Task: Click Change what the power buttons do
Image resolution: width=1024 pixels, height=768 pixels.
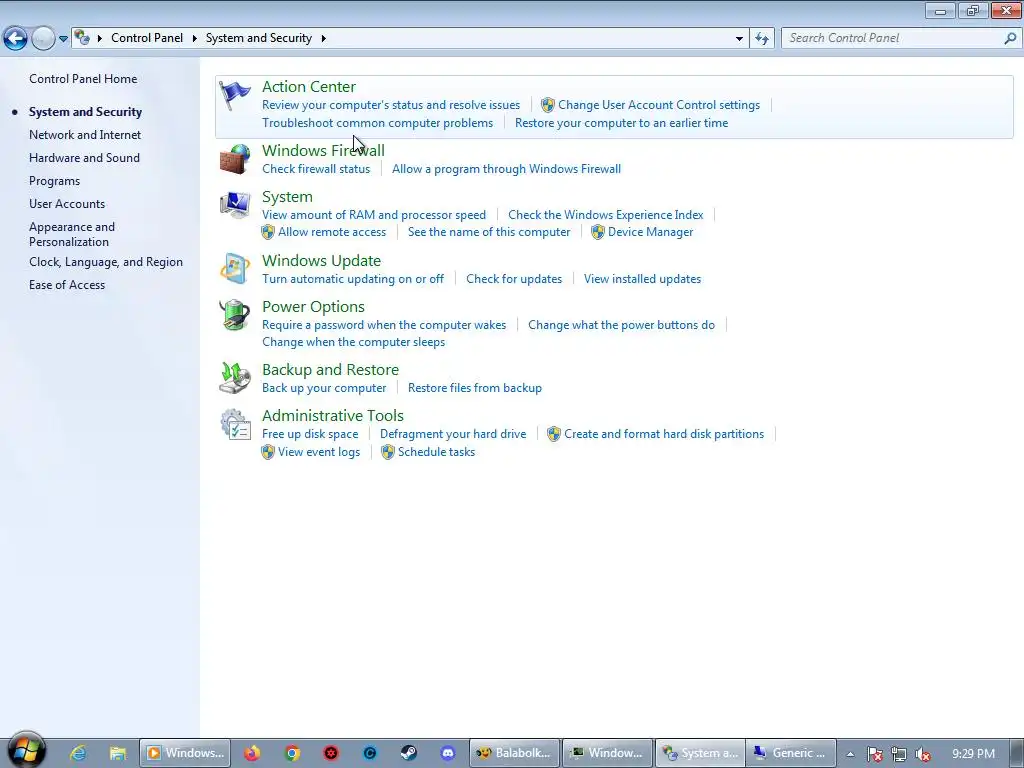Action: click(x=621, y=325)
